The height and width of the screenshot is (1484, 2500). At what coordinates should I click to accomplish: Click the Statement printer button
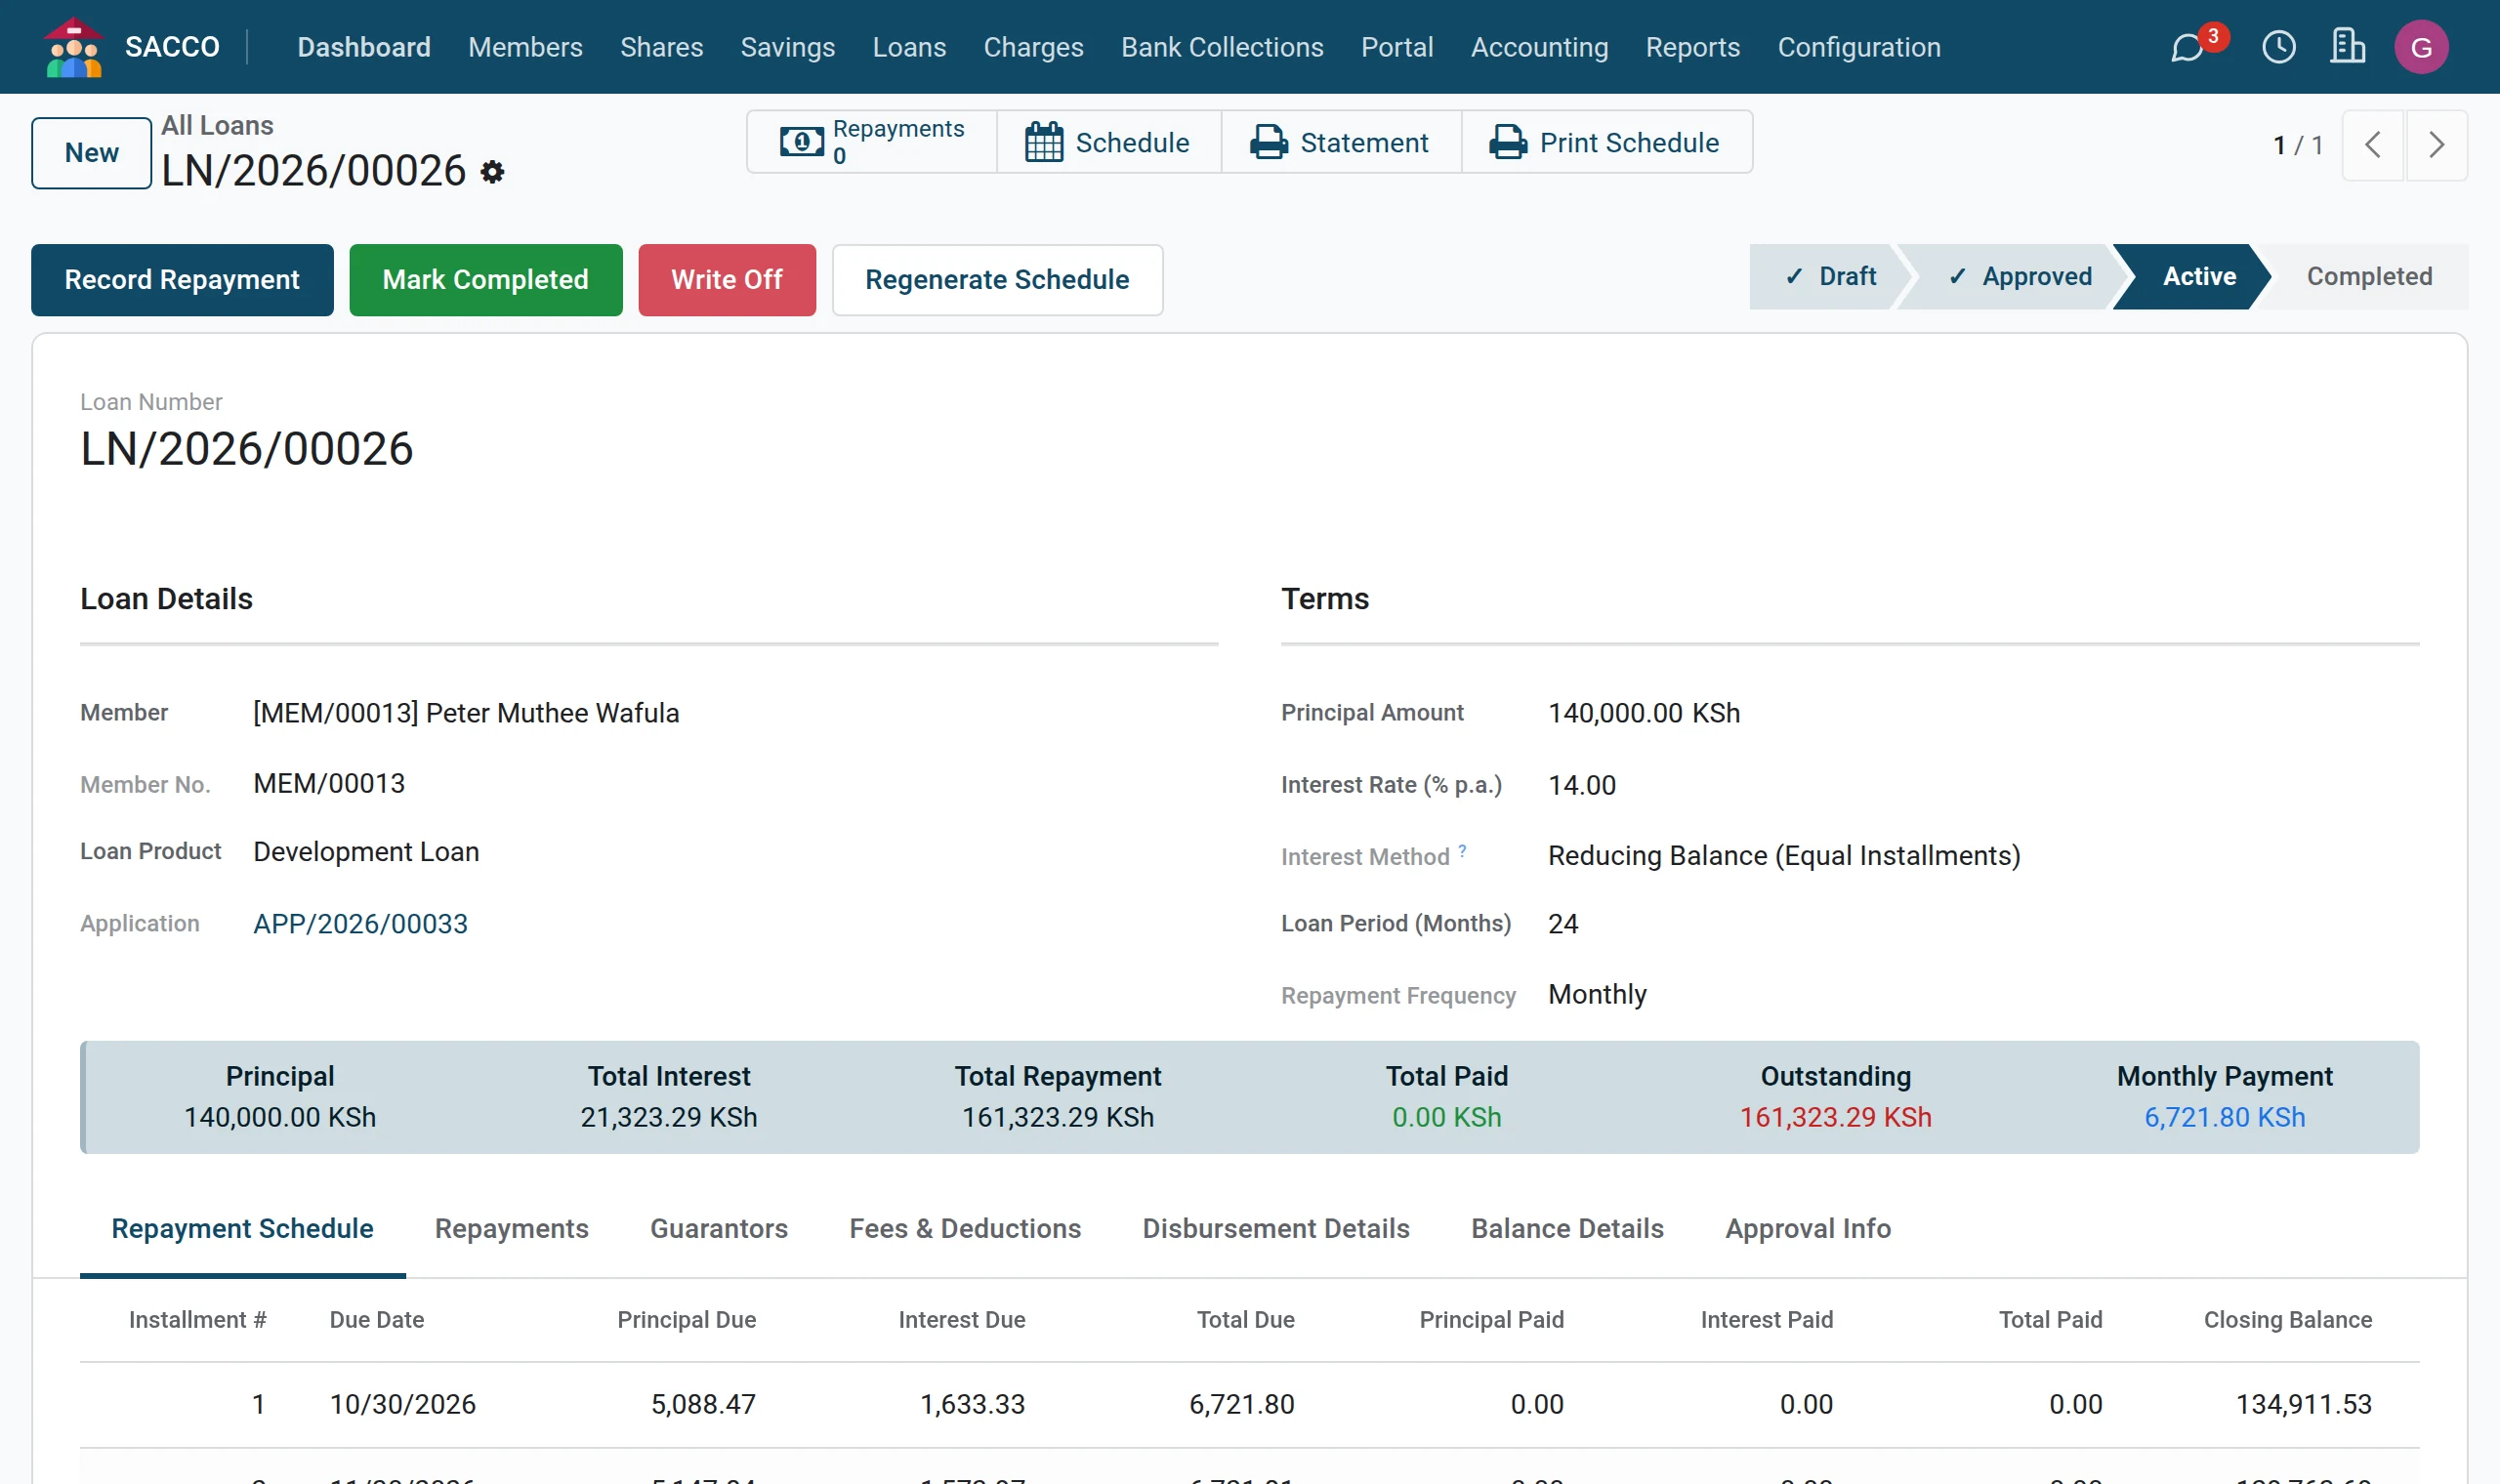point(1340,142)
